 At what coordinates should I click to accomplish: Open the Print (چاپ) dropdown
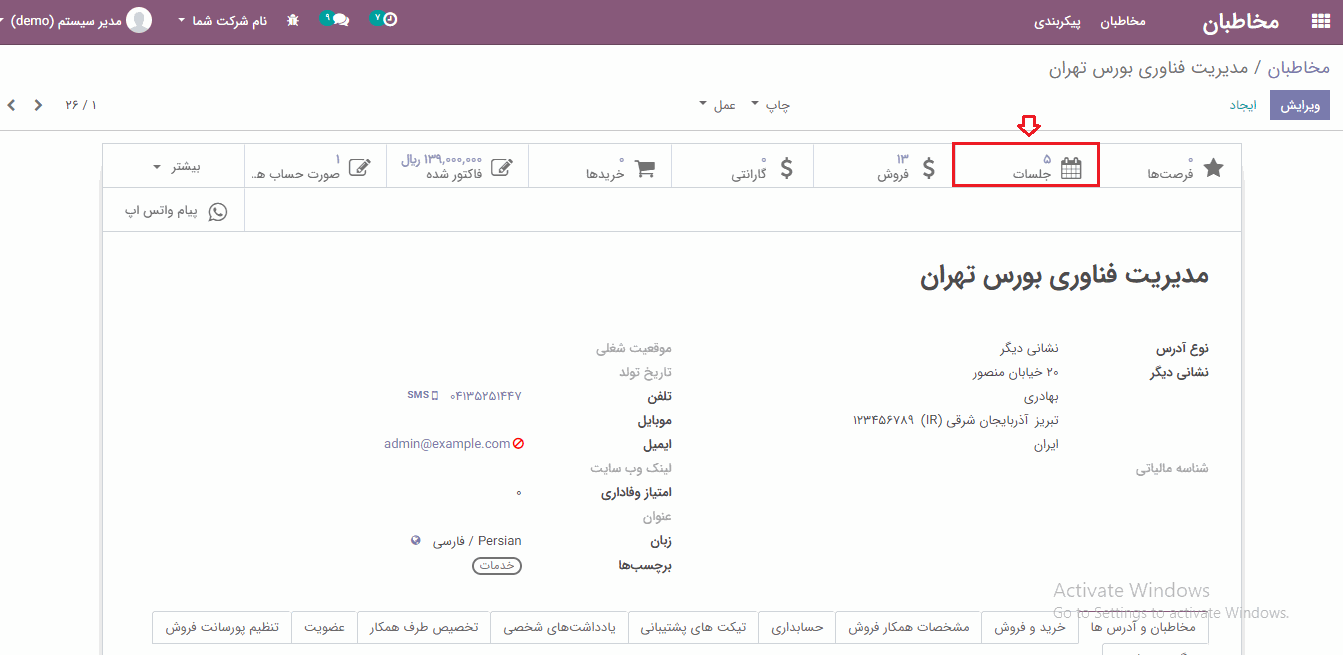[770, 105]
